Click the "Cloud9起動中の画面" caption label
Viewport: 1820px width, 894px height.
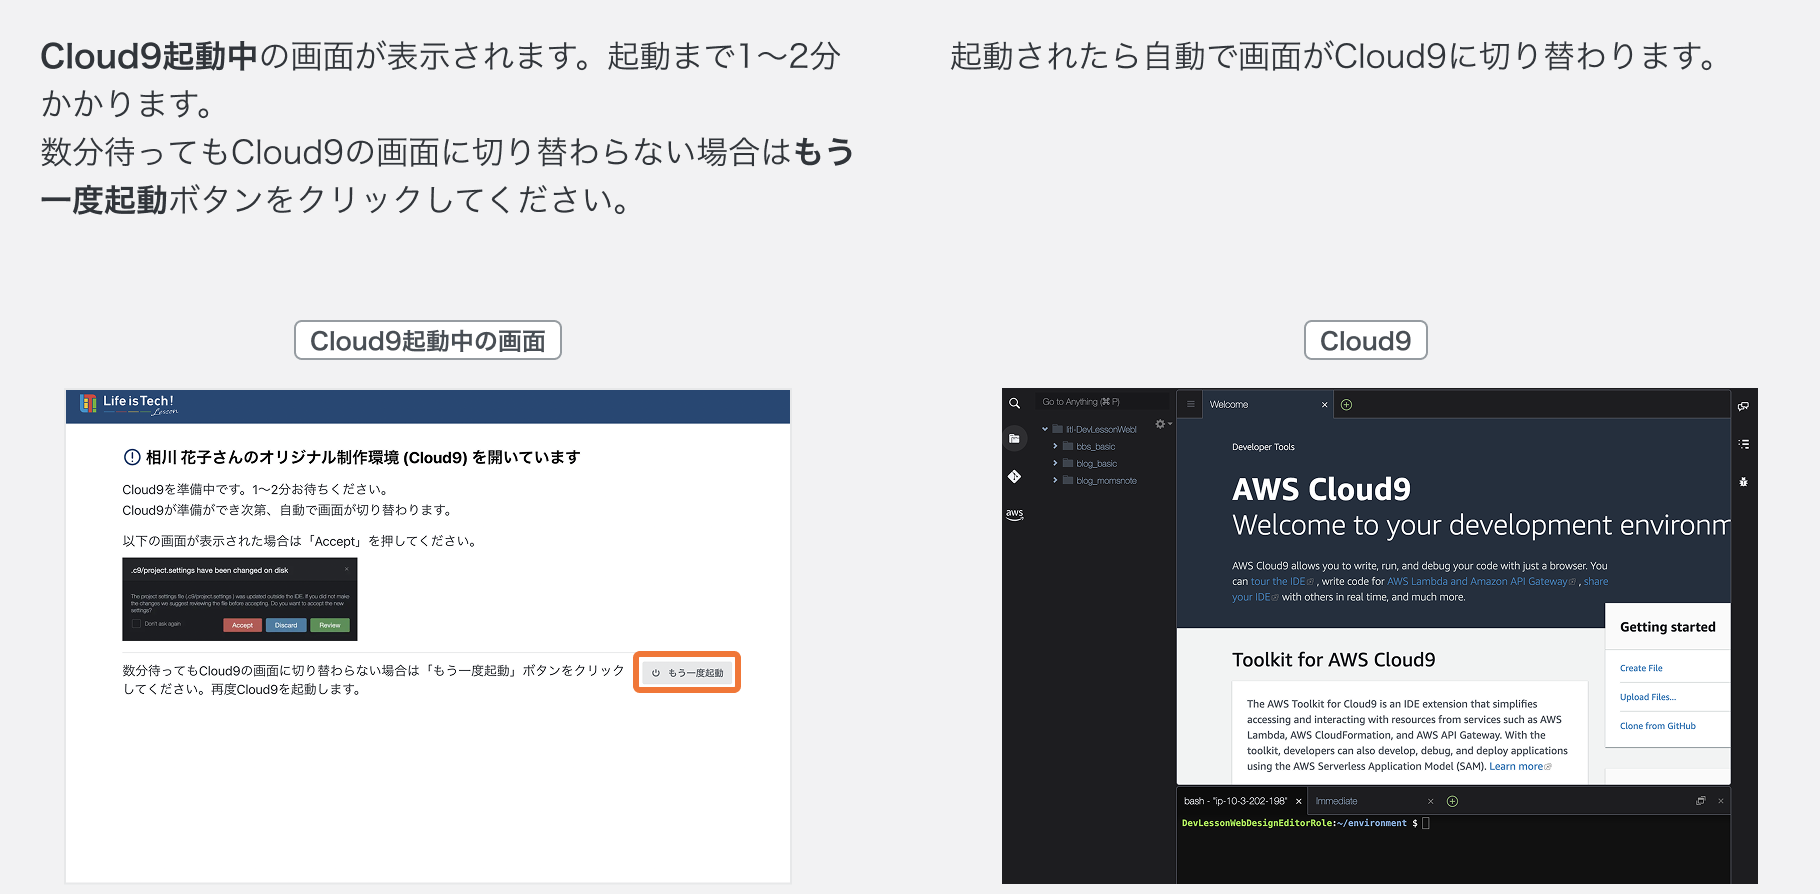tap(428, 341)
